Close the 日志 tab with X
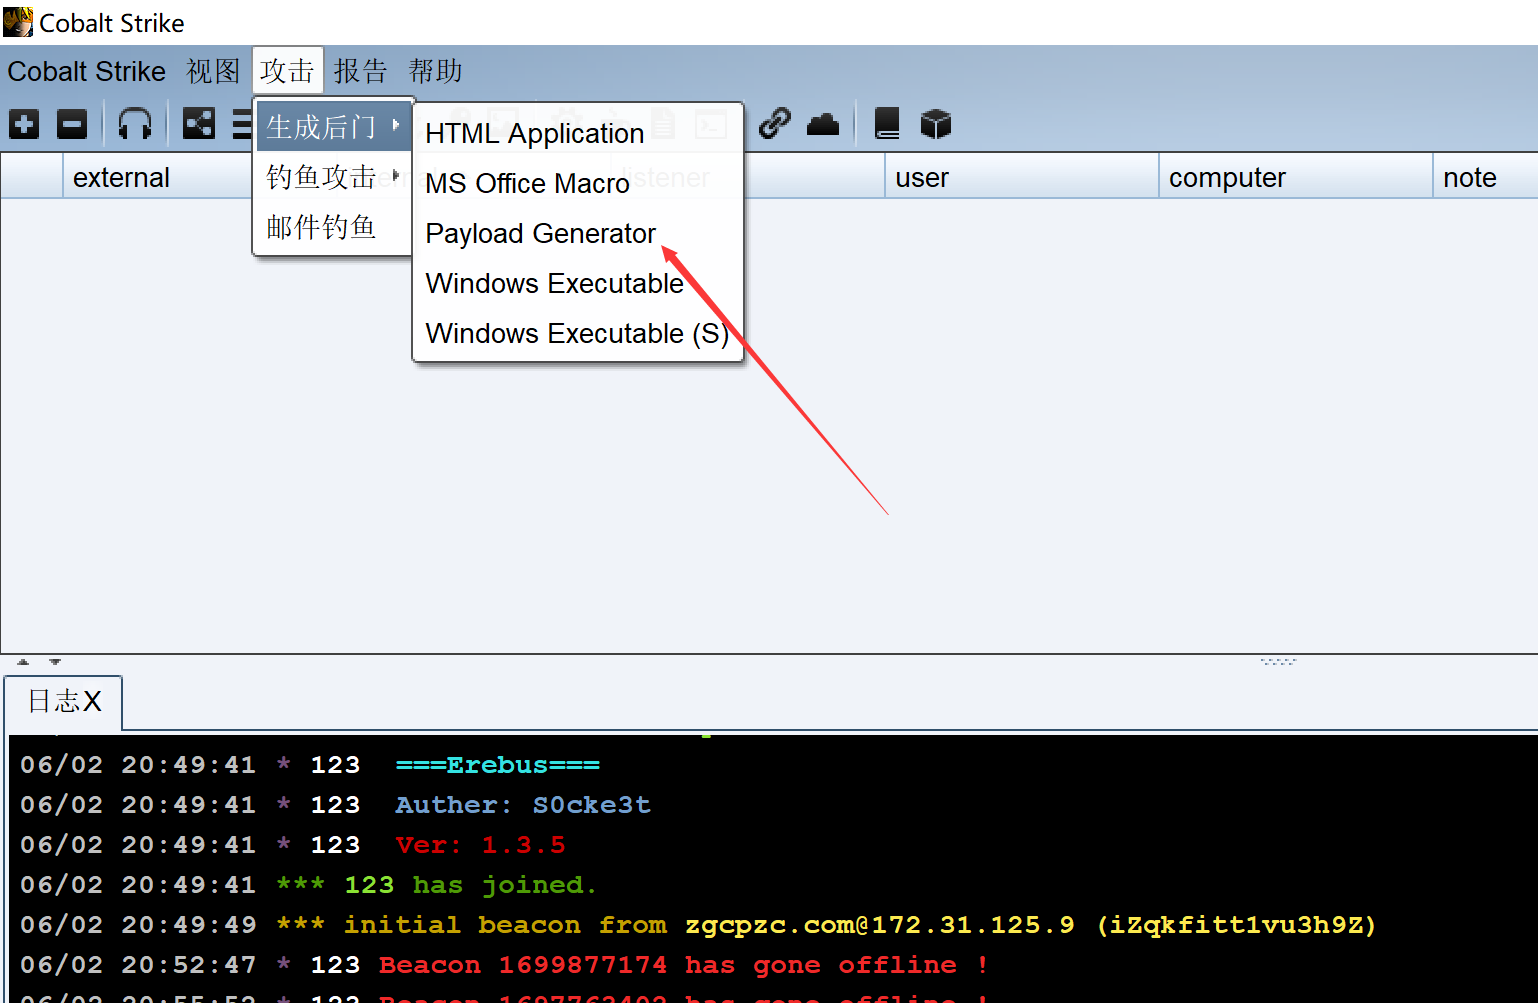The image size is (1538, 1003). [x=92, y=702]
